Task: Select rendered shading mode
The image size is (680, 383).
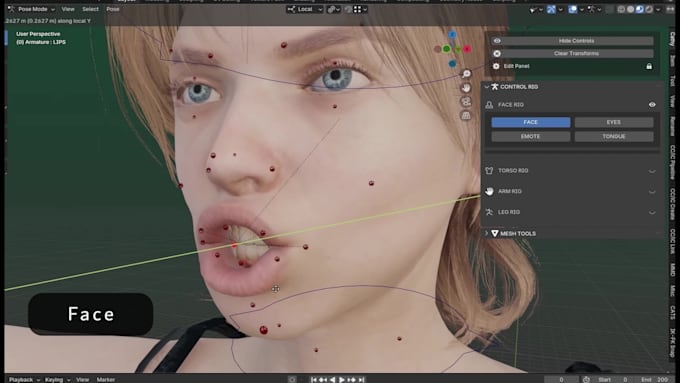Action: (x=649, y=9)
